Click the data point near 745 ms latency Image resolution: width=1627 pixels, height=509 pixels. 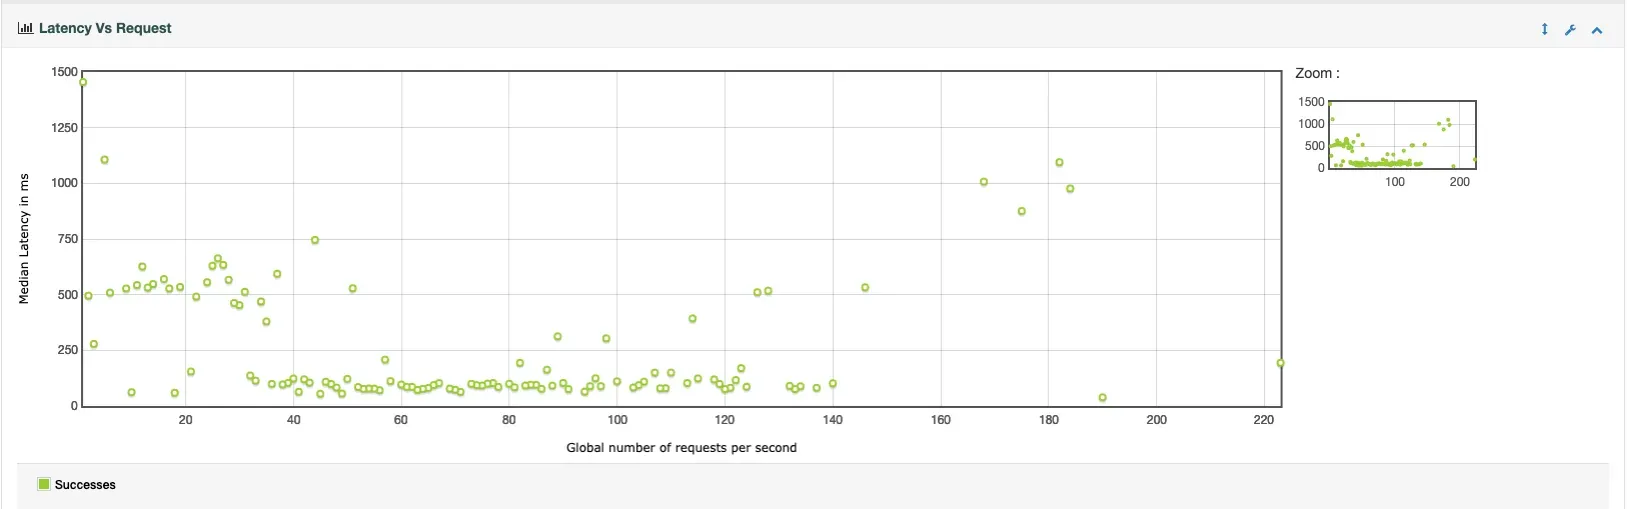coord(315,240)
